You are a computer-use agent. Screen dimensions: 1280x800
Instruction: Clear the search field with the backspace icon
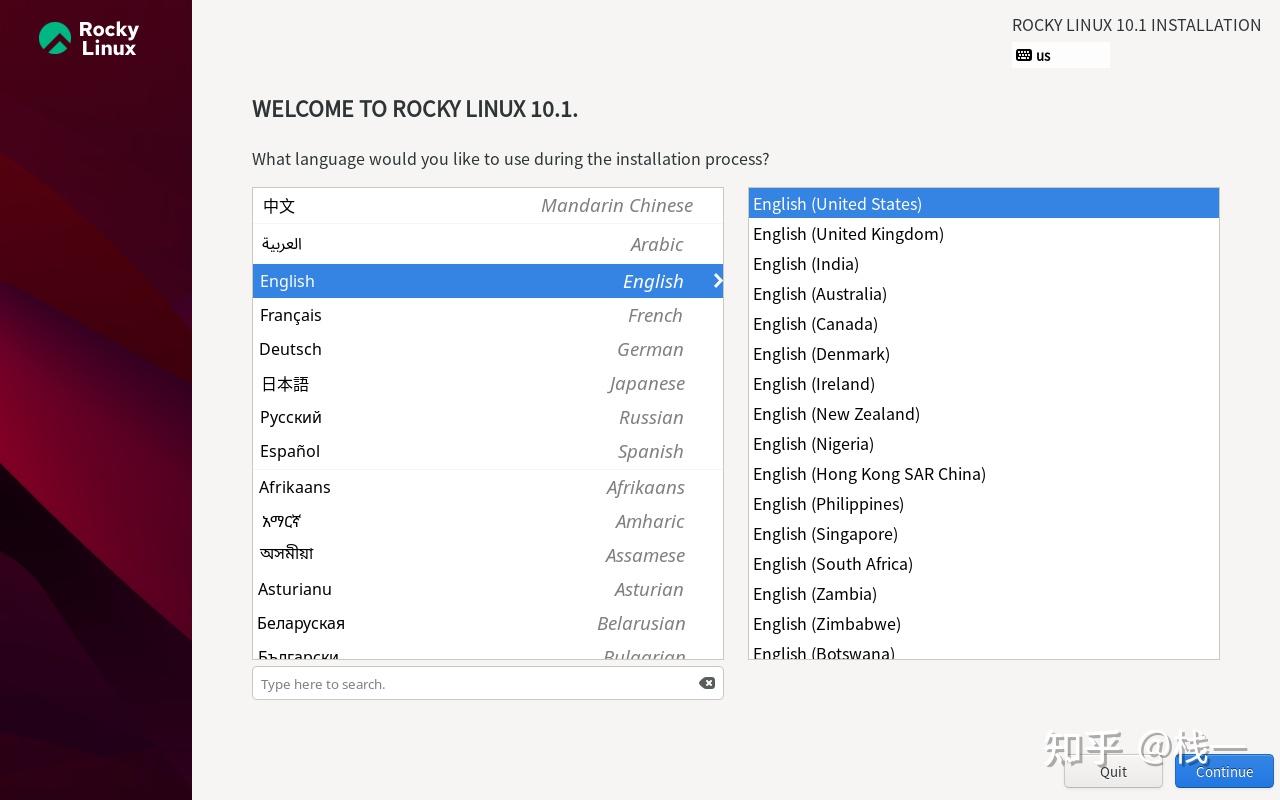707,683
